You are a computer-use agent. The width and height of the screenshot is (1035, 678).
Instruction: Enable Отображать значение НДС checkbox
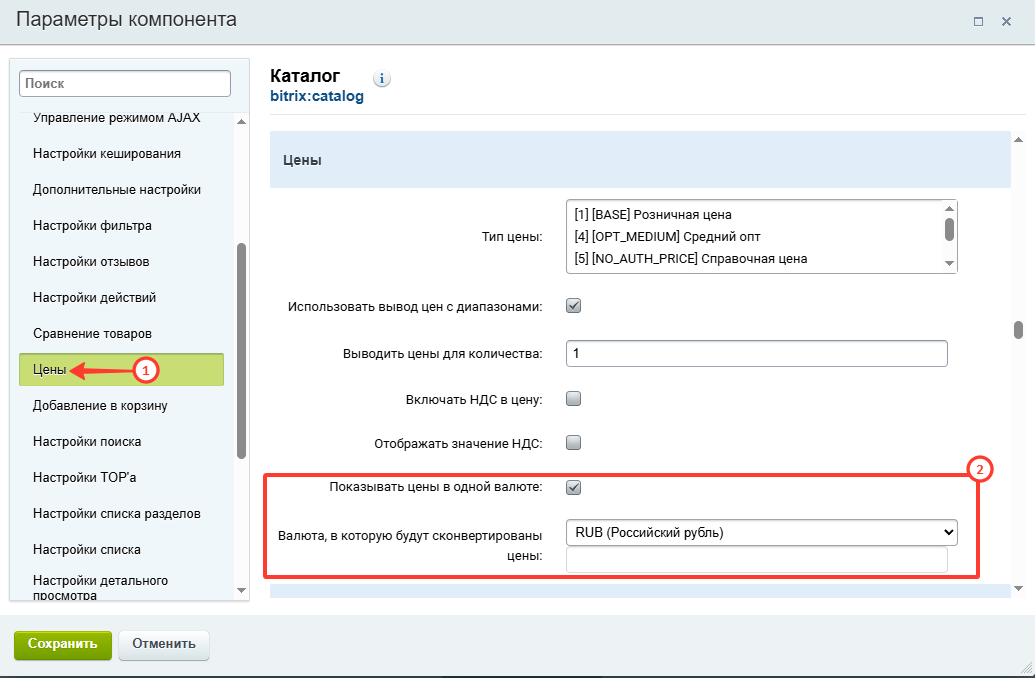(x=574, y=442)
